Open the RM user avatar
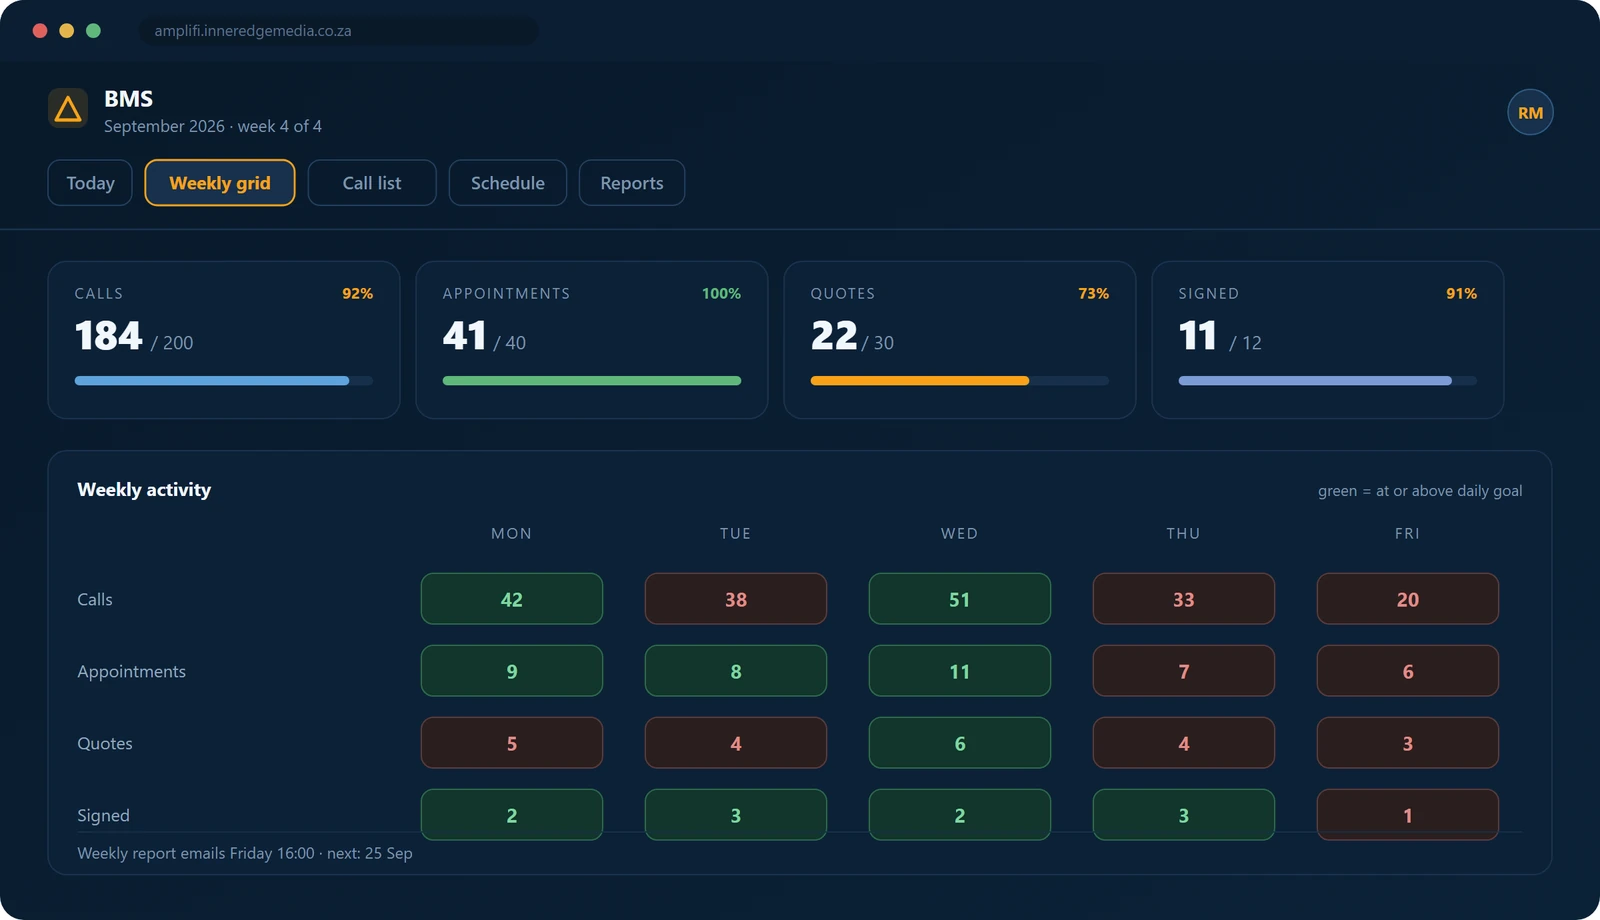 tap(1530, 113)
